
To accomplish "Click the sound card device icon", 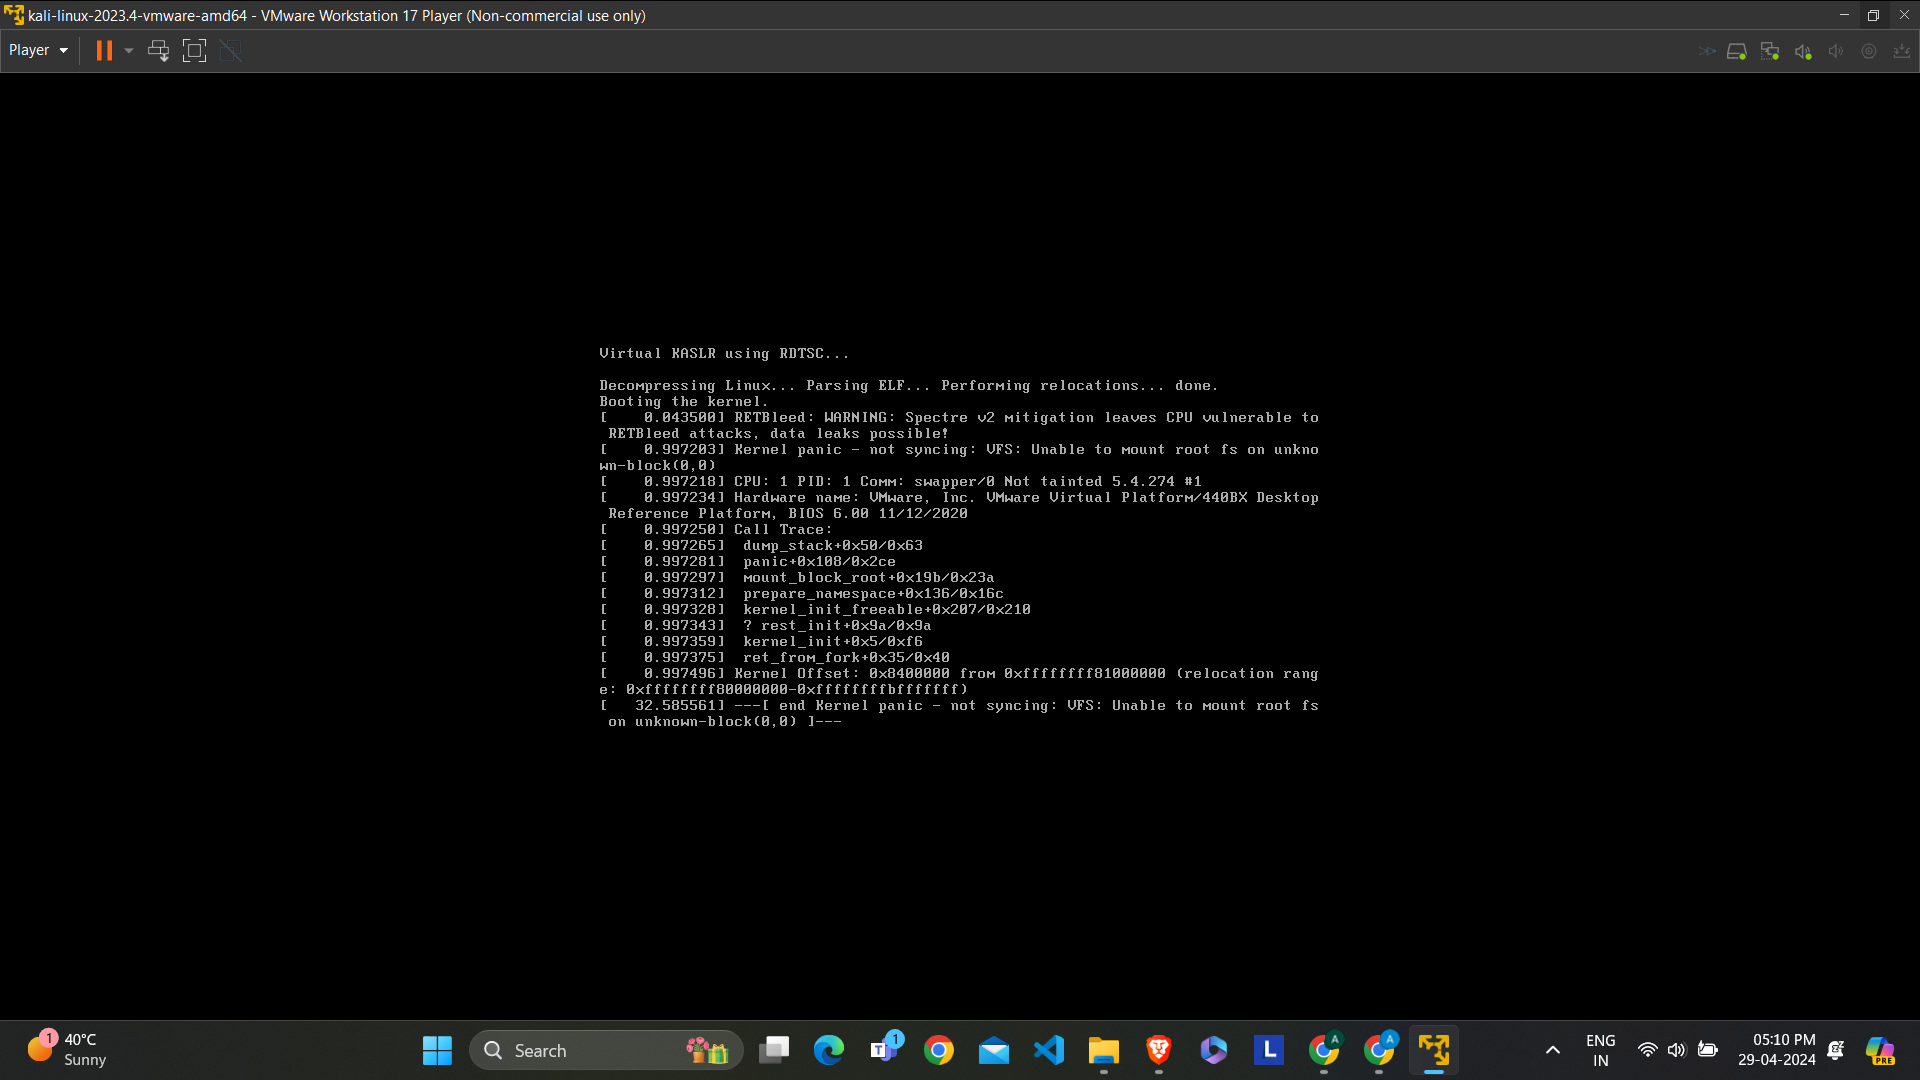I will click(1803, 51).
